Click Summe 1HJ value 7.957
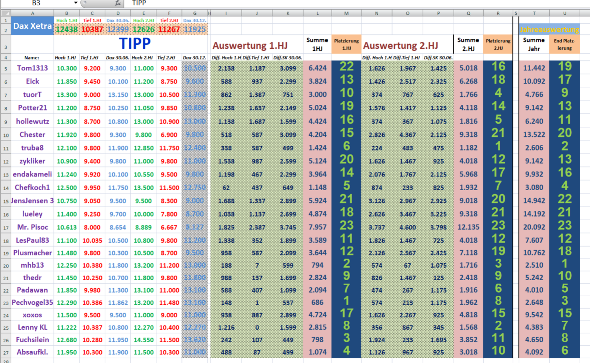The width and height of the screenshot is (590, 363). [317, 227]
